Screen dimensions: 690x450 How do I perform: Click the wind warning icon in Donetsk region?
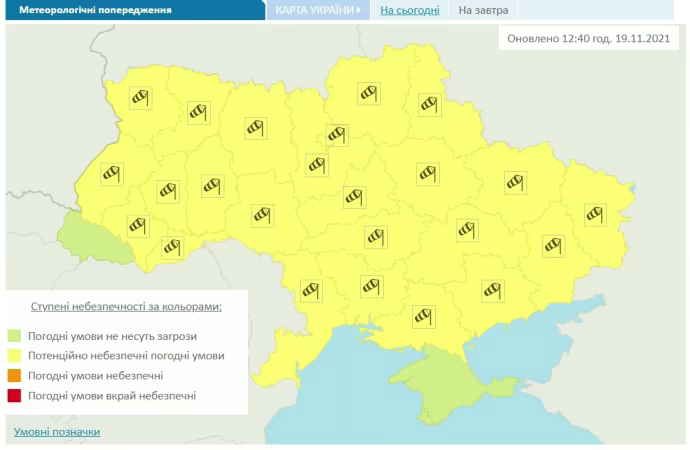pyautogui.click(x=553, y=245)
